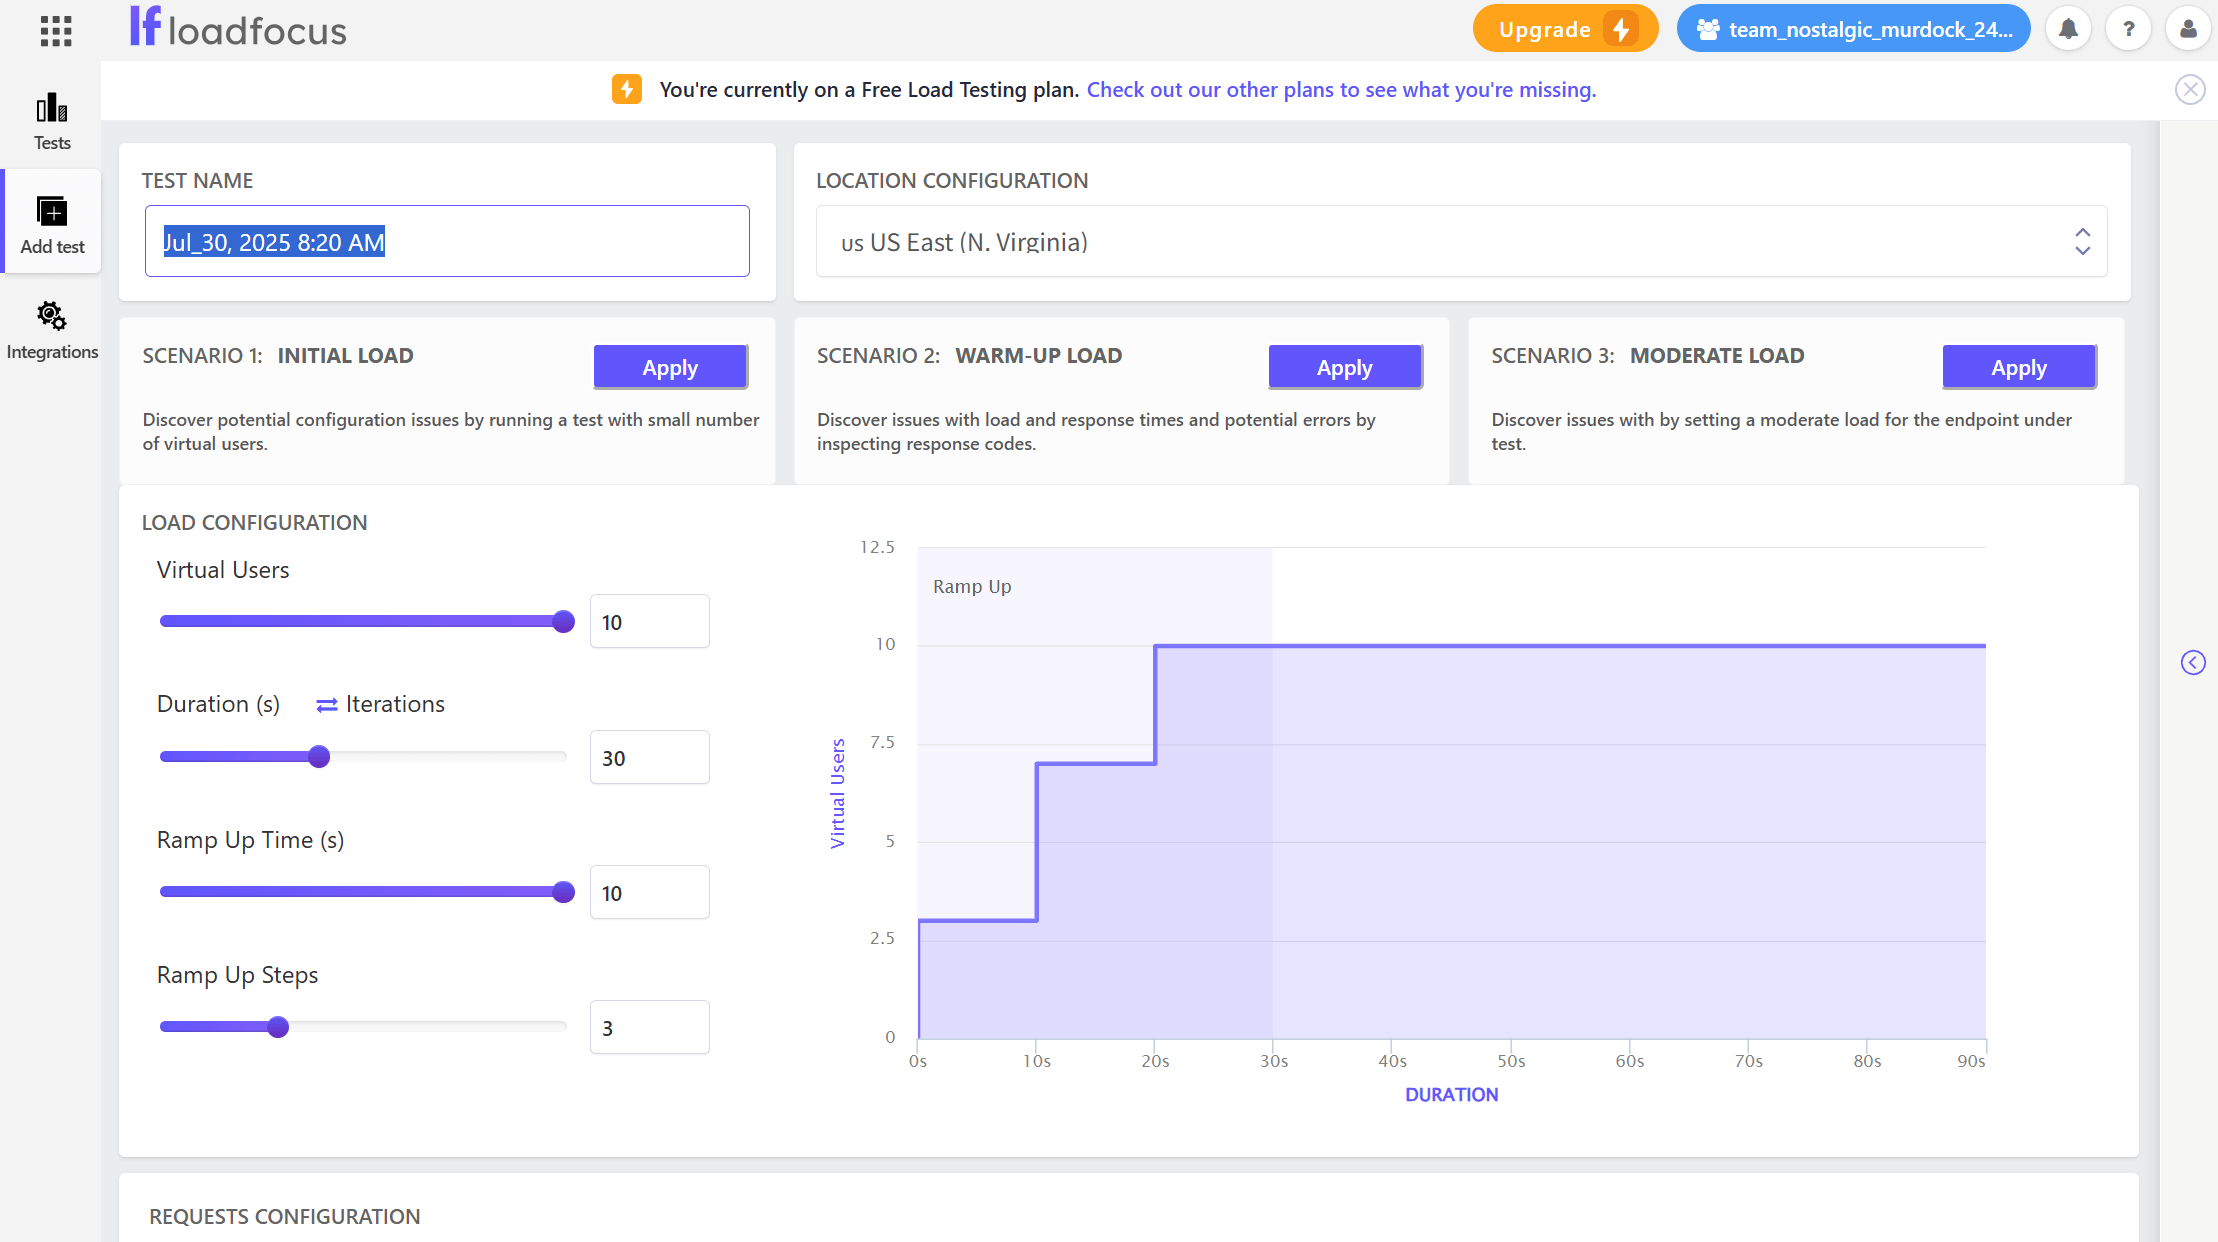Expand the location configuration dropdown
The width and height of the screenshot is (2218, 1242).
point(1461,241)
